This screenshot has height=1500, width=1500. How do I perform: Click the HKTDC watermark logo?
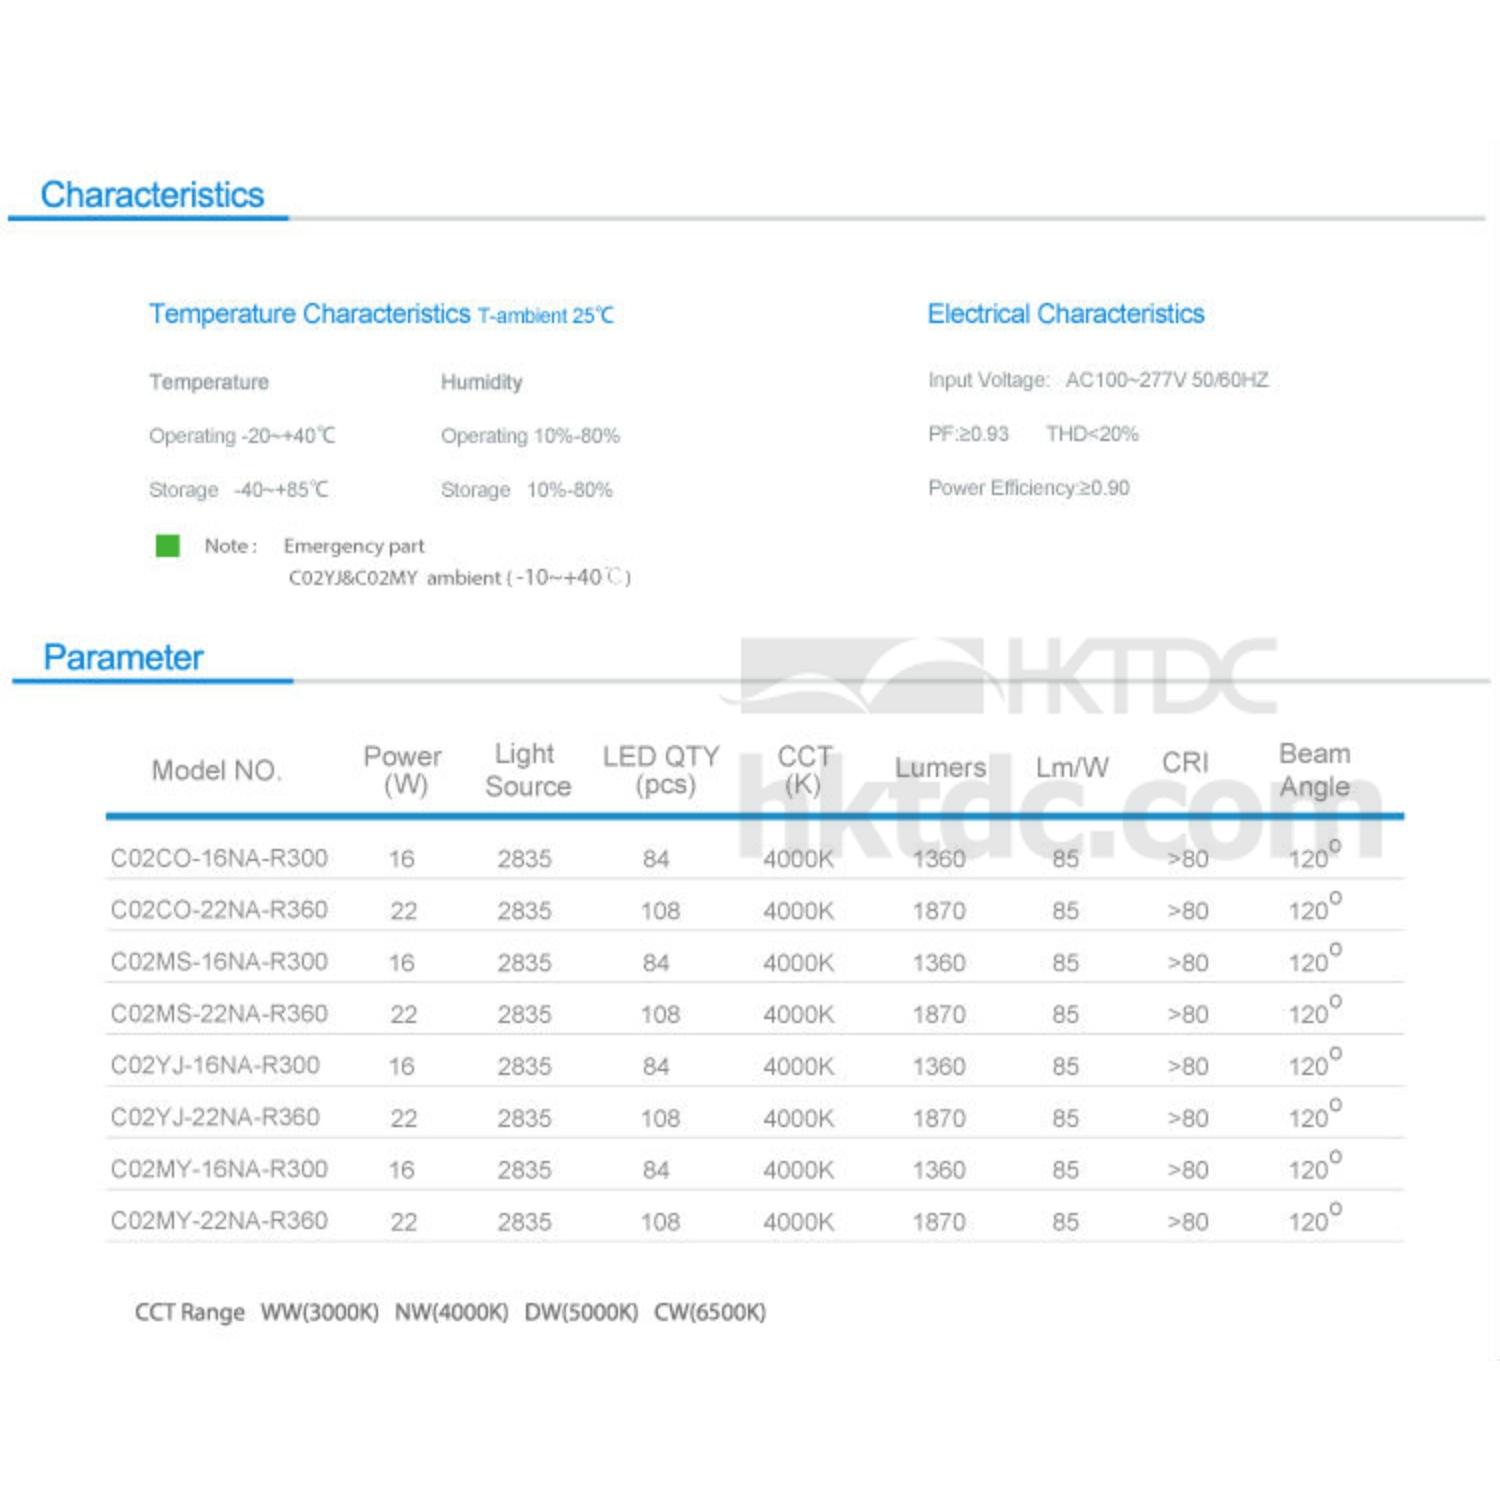[x=1008, y=677]
